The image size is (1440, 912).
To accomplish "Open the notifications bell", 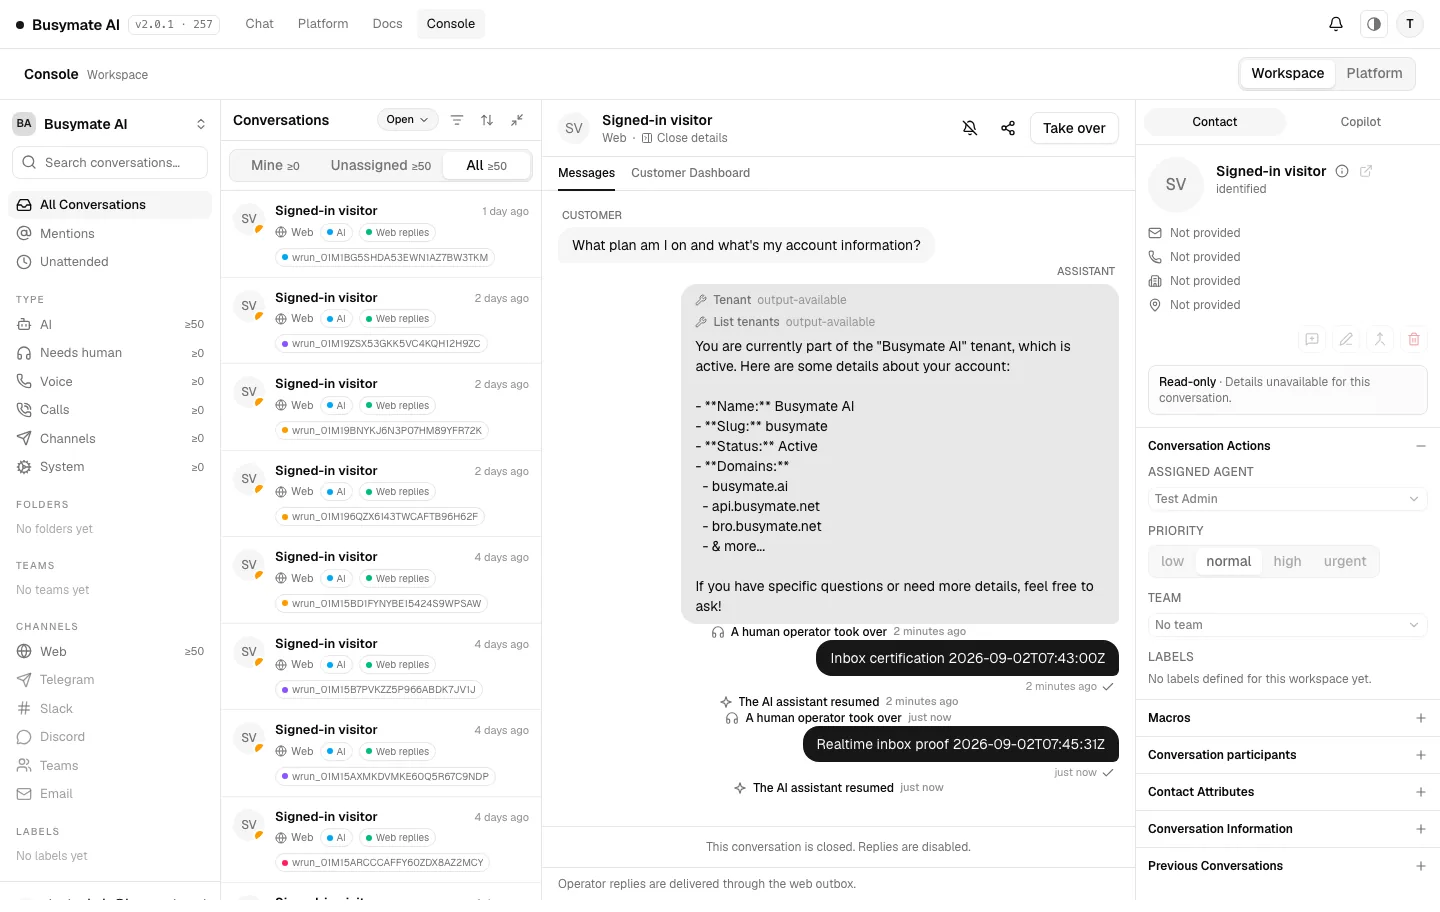I will (1336, 24).
